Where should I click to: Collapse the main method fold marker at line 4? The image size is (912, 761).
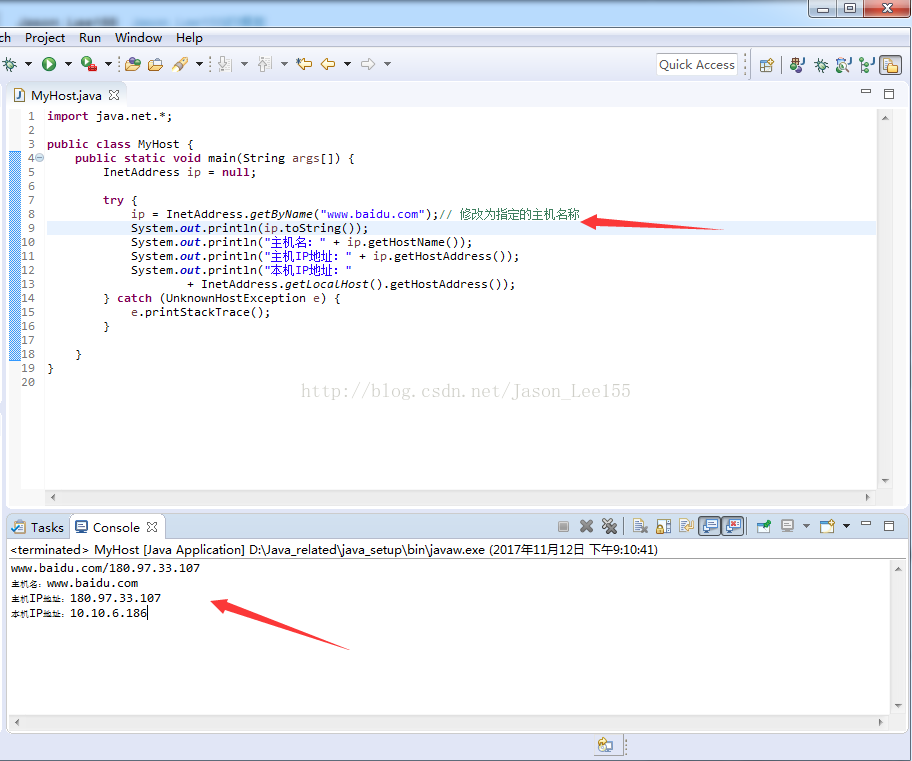(x=40, y=158)
